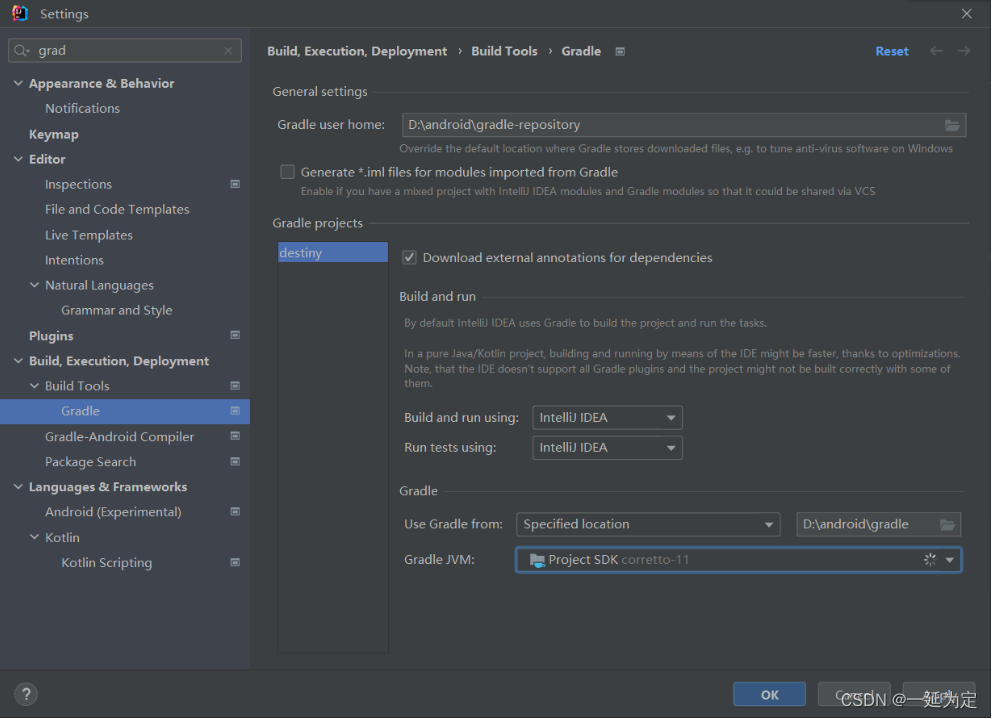Collapse Build Tools node

(x=34, y=386)
